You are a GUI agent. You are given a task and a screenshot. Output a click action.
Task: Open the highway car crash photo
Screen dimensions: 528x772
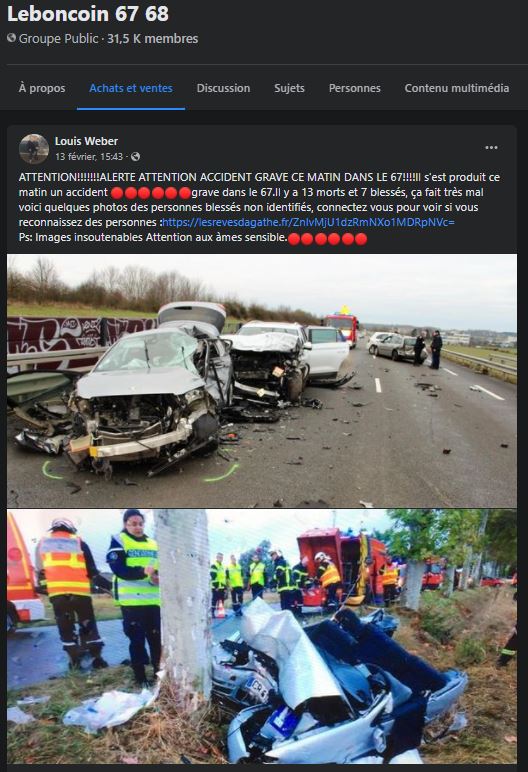click(x=262, y=381)
